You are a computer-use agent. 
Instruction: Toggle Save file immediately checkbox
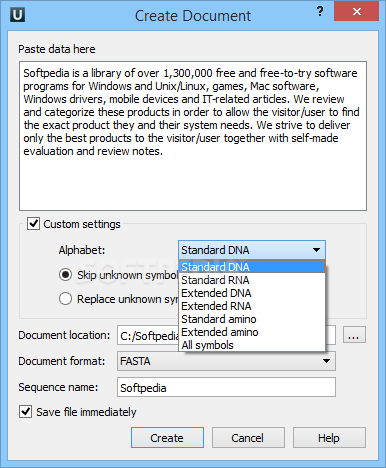click(x=26, y=412)
